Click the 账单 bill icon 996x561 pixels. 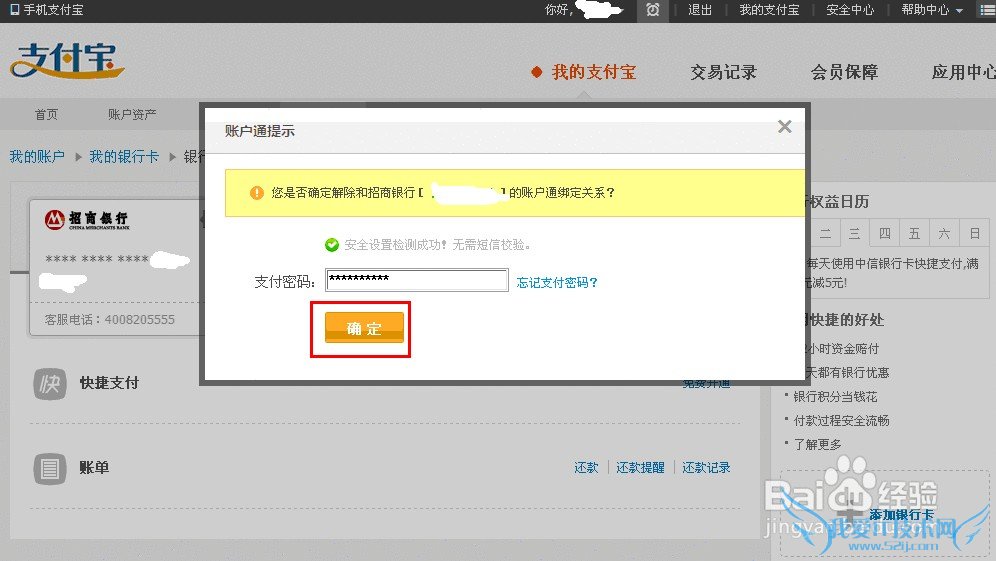click(x=50, y=469)
